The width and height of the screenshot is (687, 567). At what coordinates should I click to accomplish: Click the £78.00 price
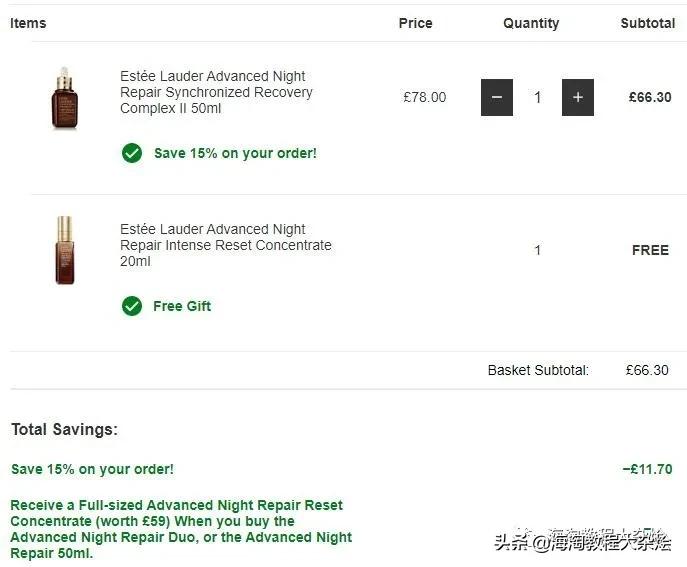point(424,98)
